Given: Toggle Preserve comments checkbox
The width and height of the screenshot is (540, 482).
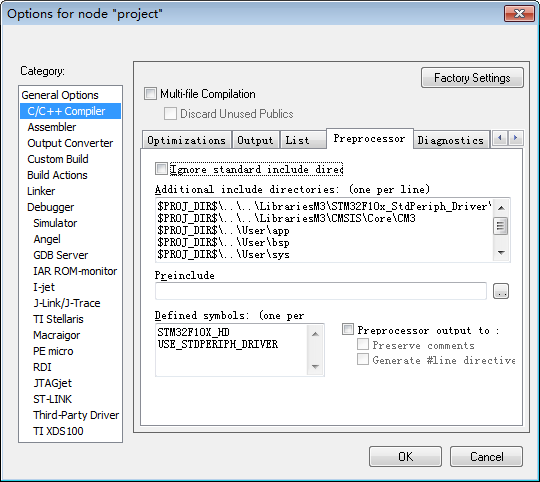Looking at the screenshot, I should [x=363, y=344].
